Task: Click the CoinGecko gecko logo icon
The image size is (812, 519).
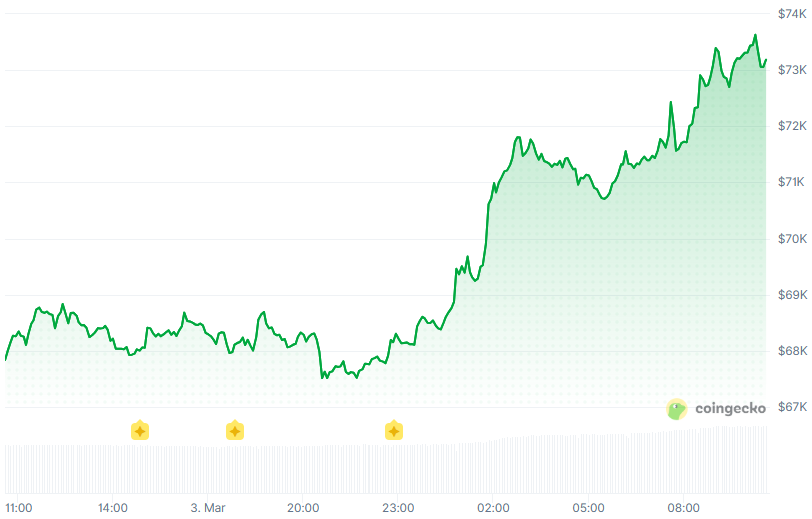Action: point(678,408)
